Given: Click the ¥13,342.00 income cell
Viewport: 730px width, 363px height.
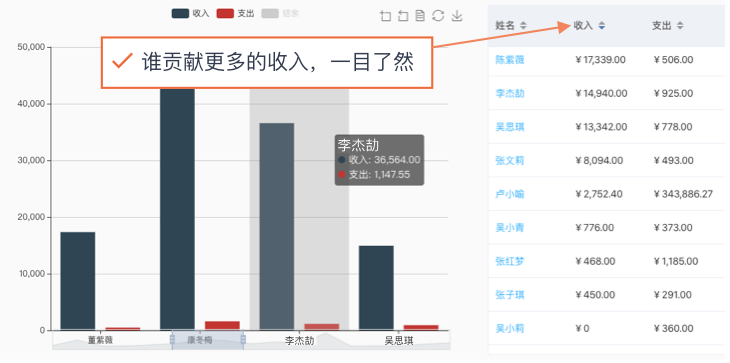Looking at the screenshot, I should (601, 127).
